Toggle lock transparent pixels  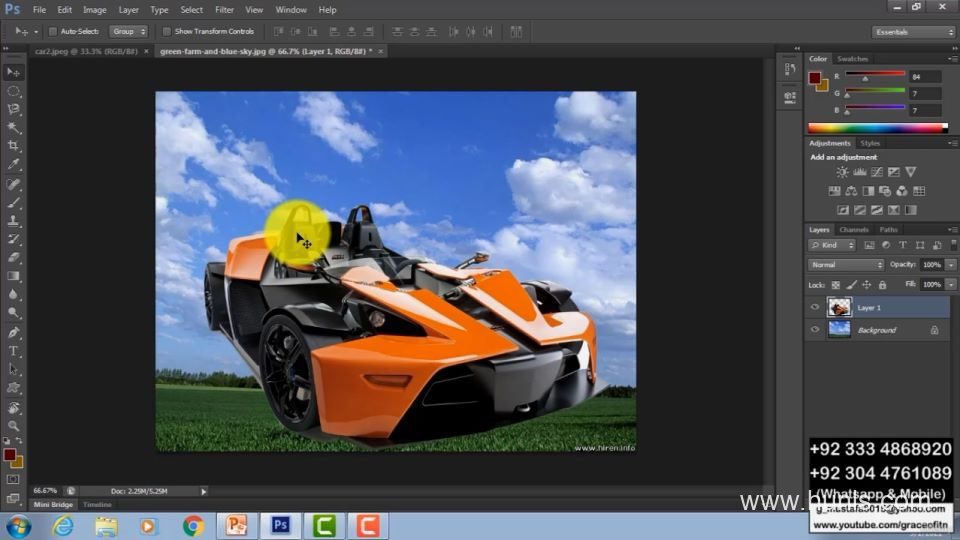point(836,285)
